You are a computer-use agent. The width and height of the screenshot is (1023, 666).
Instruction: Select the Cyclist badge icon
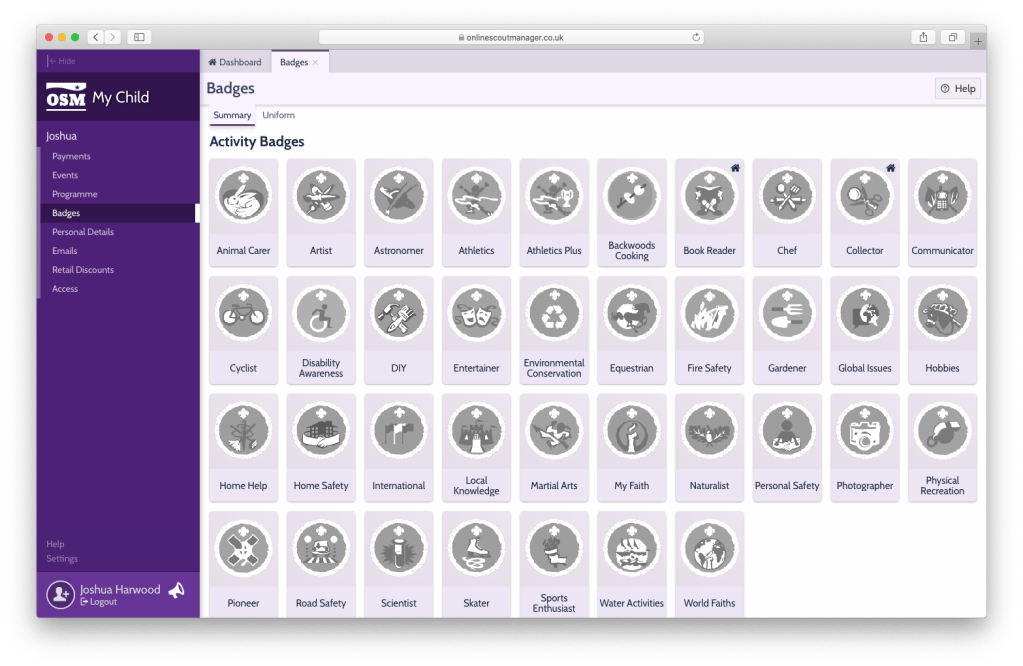click(243, 312)
